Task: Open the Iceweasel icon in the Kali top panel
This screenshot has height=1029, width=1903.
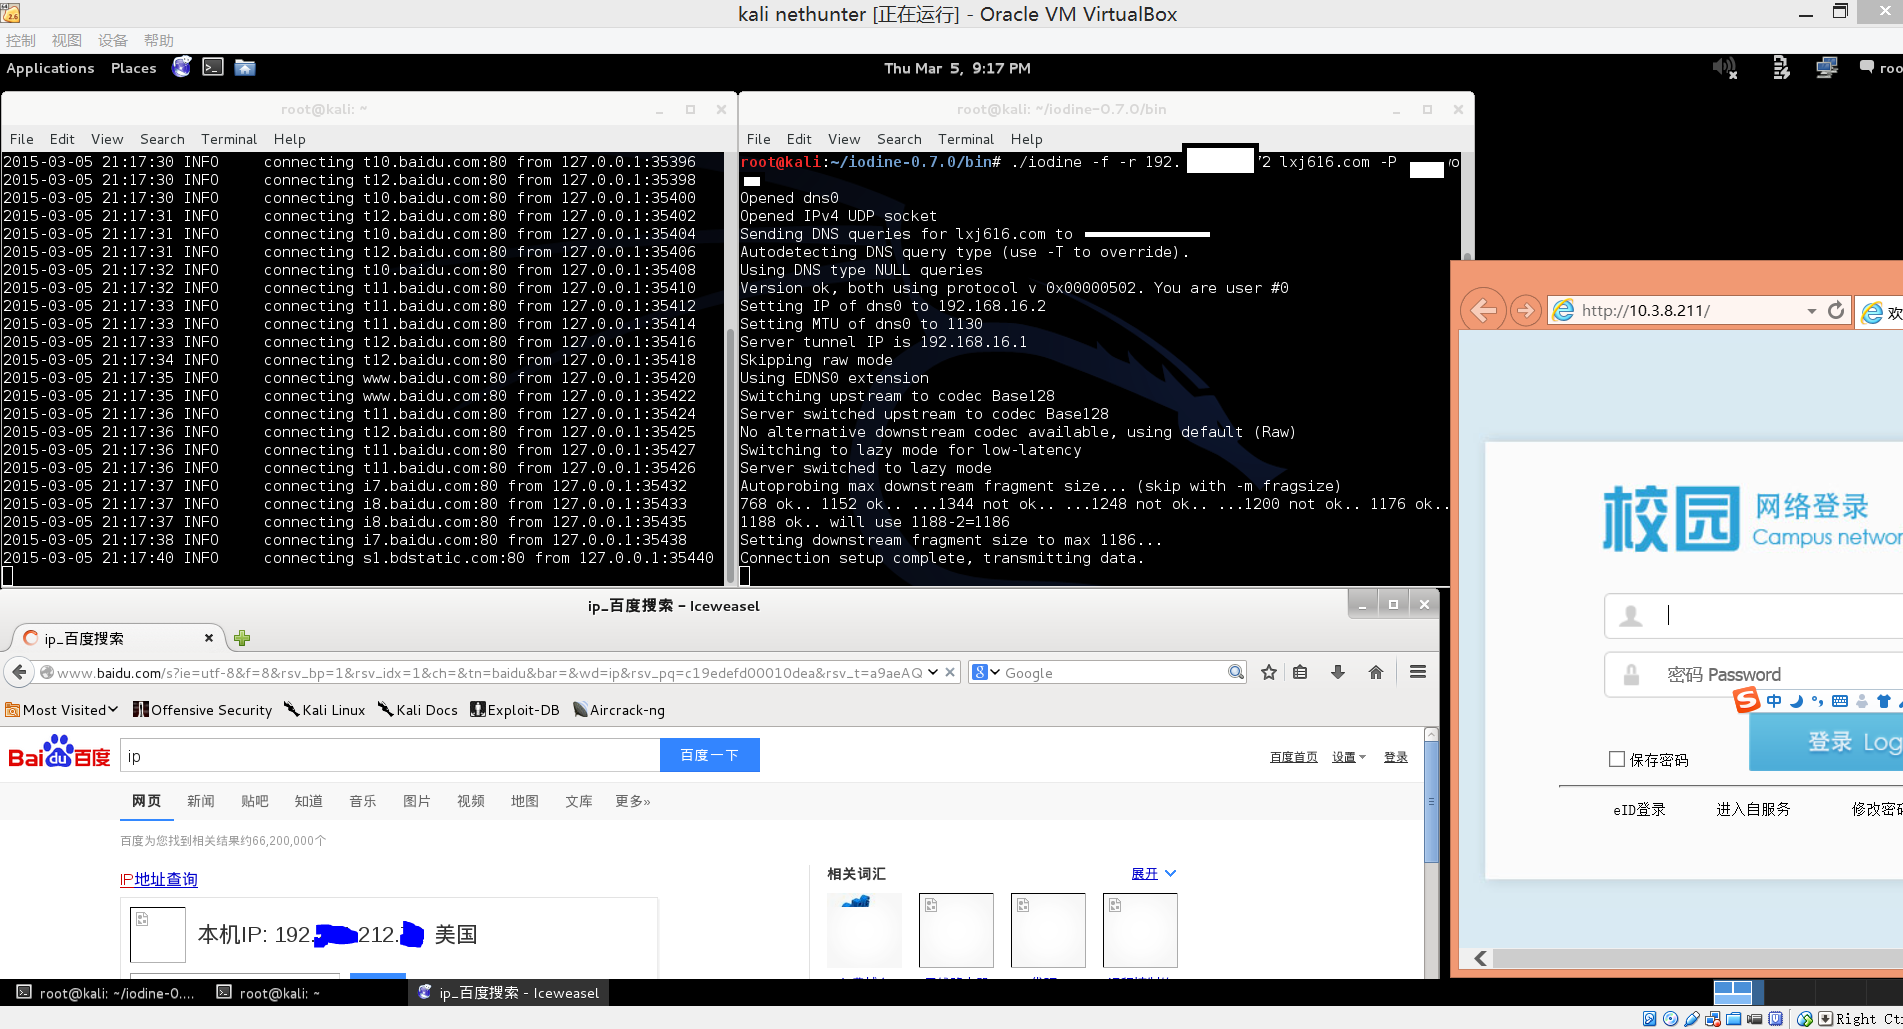Action: (x=181, y=67)
